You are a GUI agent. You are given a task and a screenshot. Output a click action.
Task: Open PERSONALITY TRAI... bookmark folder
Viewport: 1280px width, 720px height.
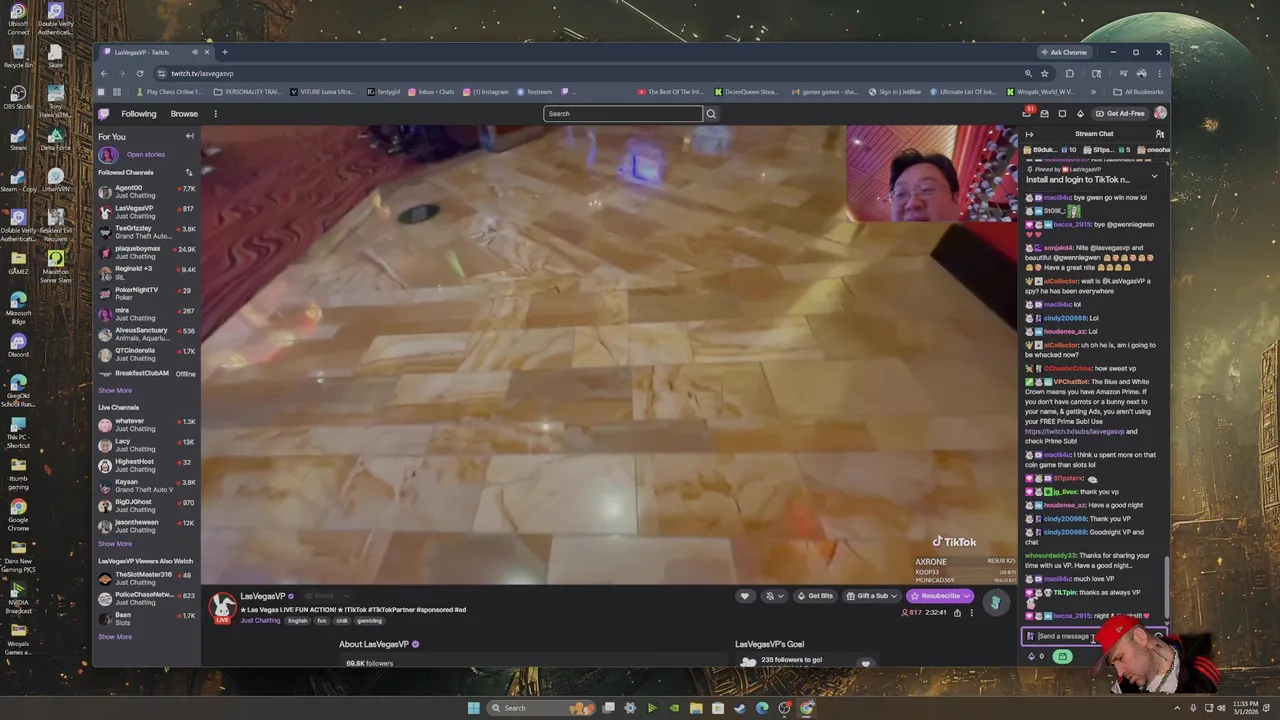(x=248, y=92)
